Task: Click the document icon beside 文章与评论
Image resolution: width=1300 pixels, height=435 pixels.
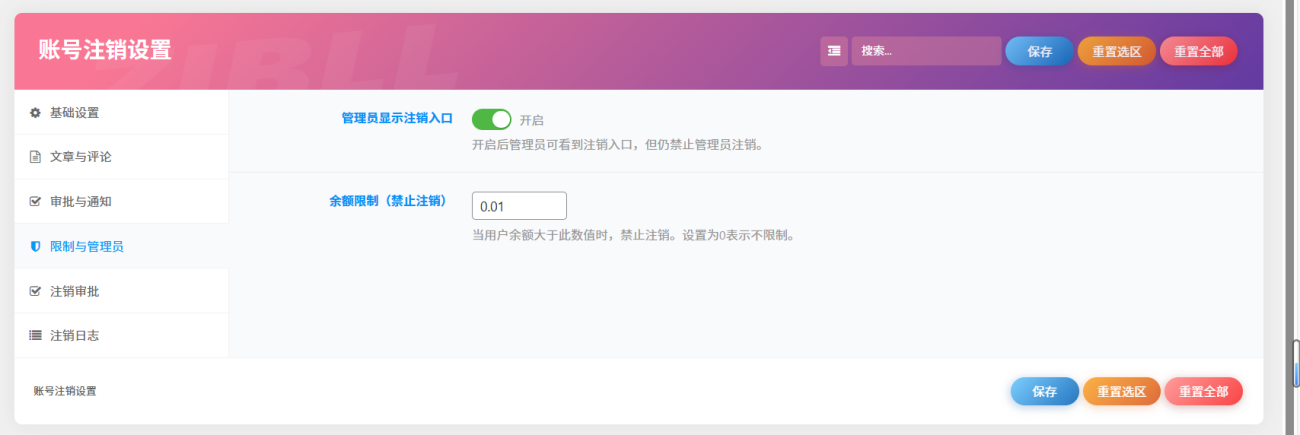Action: point(35,157)
